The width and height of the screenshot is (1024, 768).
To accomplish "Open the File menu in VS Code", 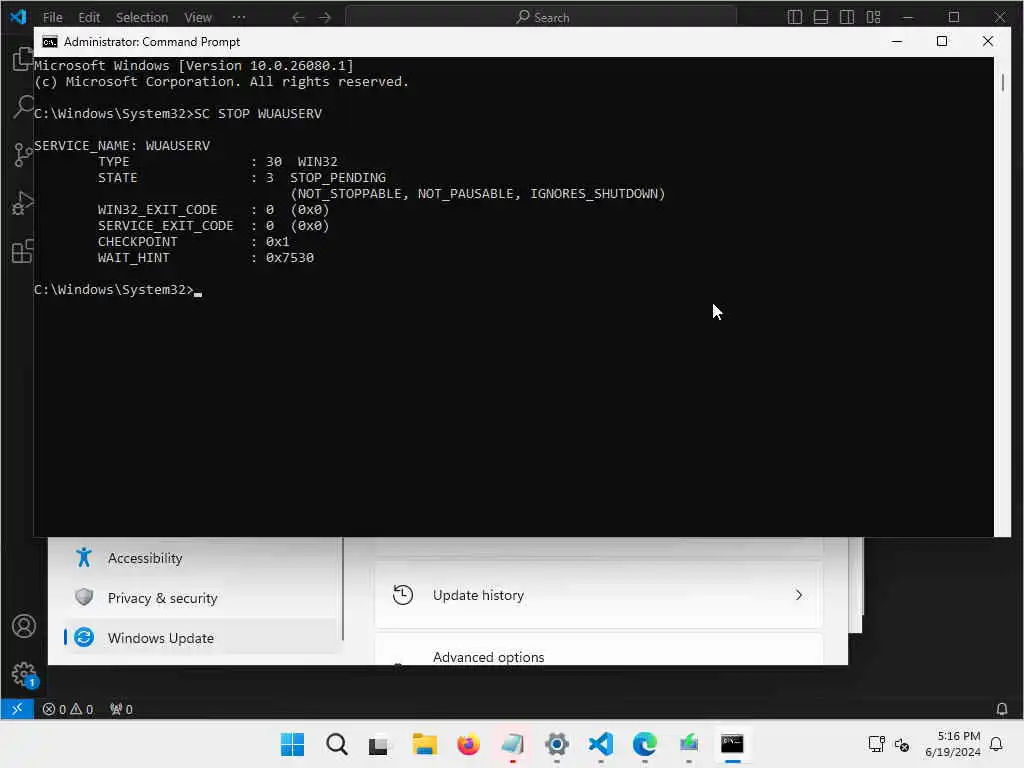I will 52,17.
